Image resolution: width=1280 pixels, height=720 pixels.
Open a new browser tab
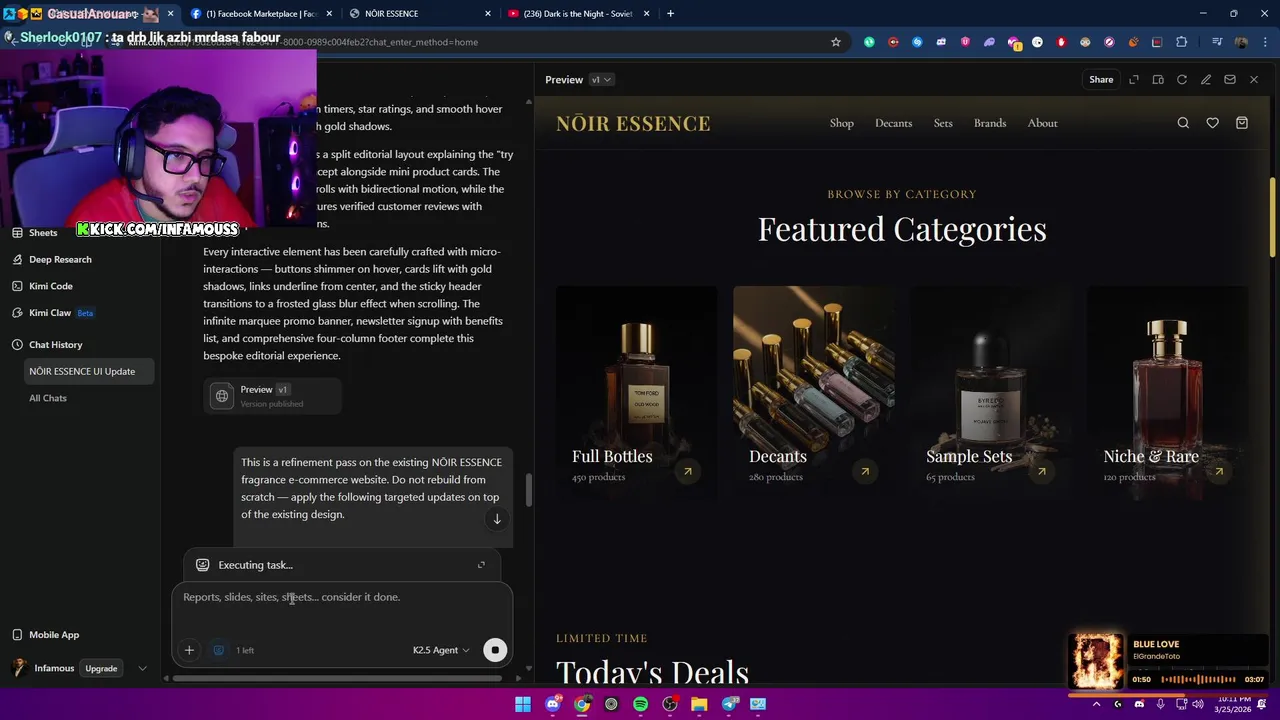670,14
